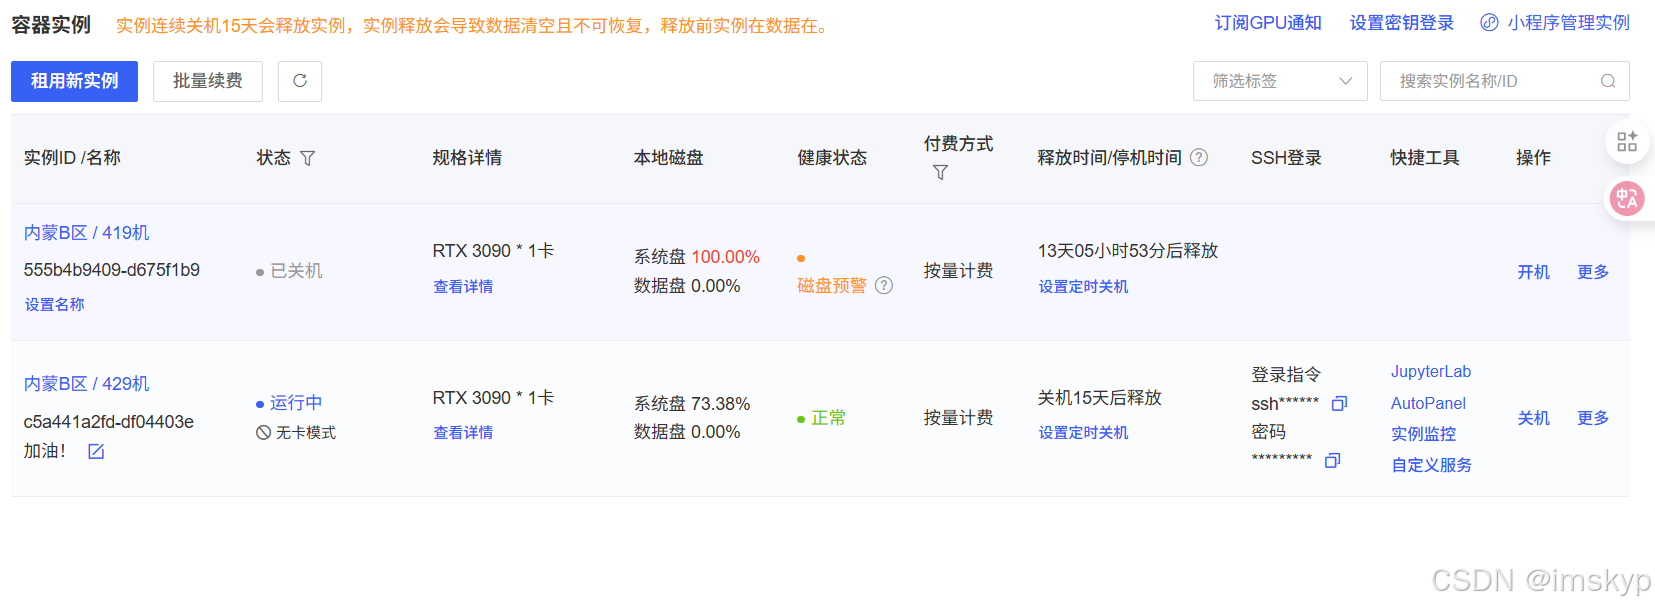Open JupyterLab quick tool
Viewport: 1655px width, 610px height.
1431,372
